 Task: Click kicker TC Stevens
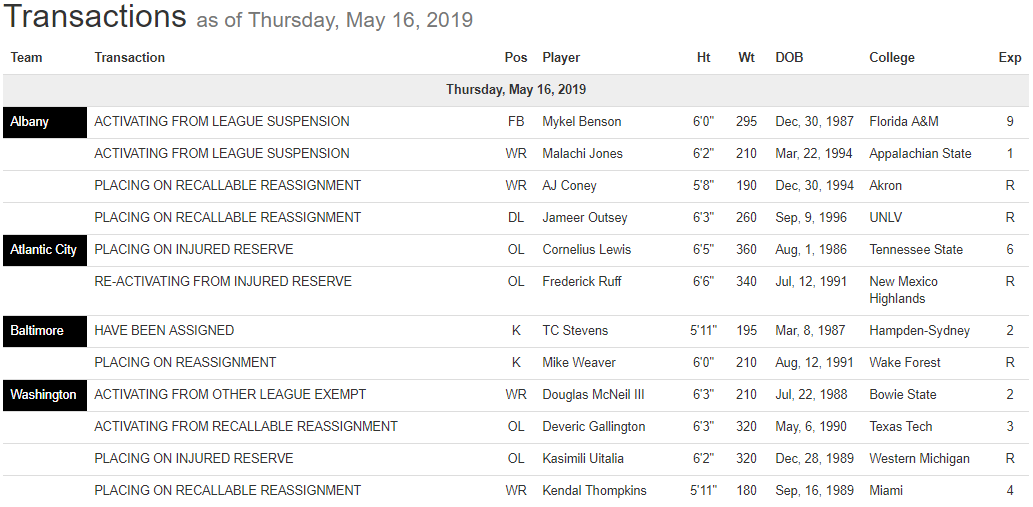coord(575,331)
